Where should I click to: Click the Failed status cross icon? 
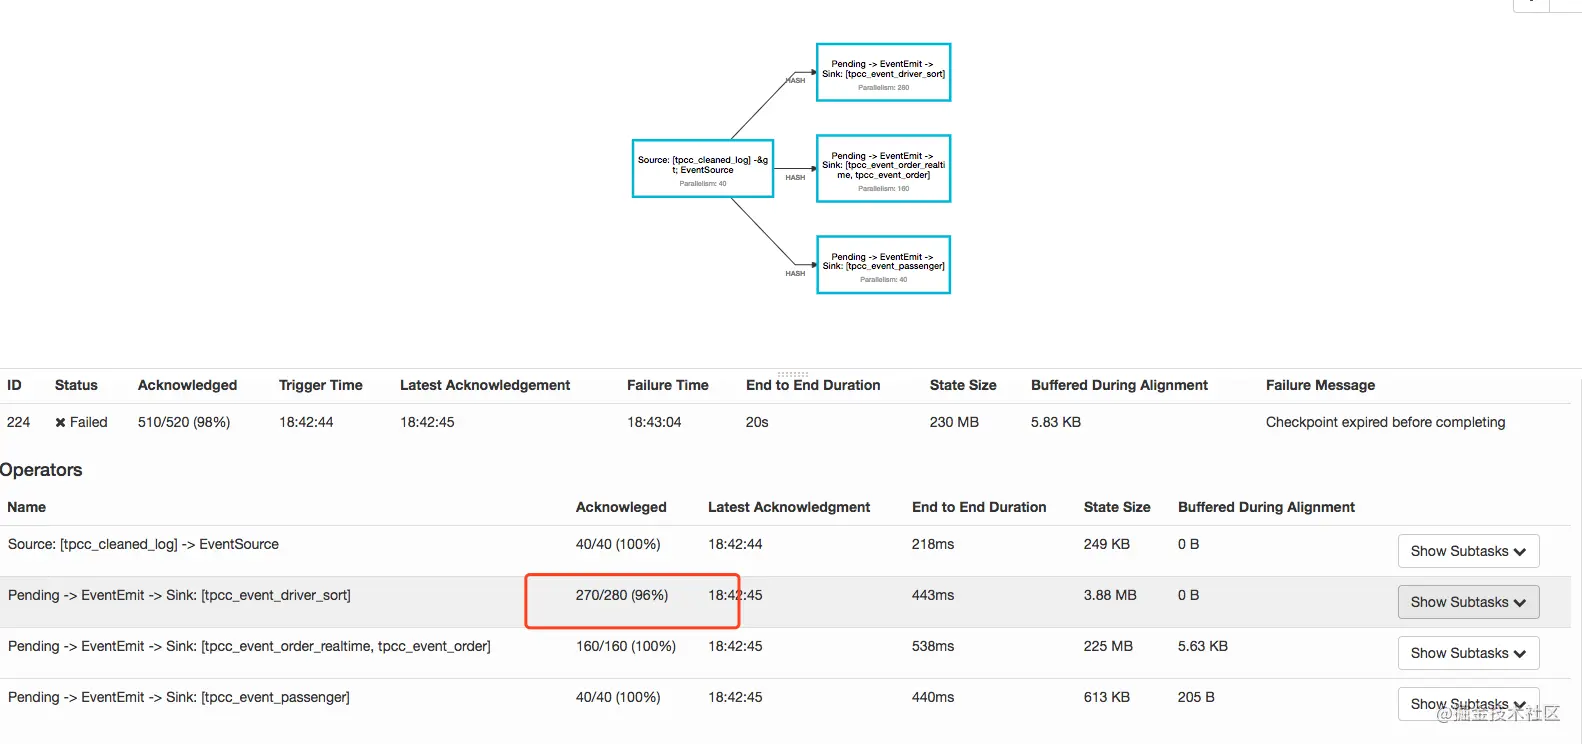tap(60, 423)
